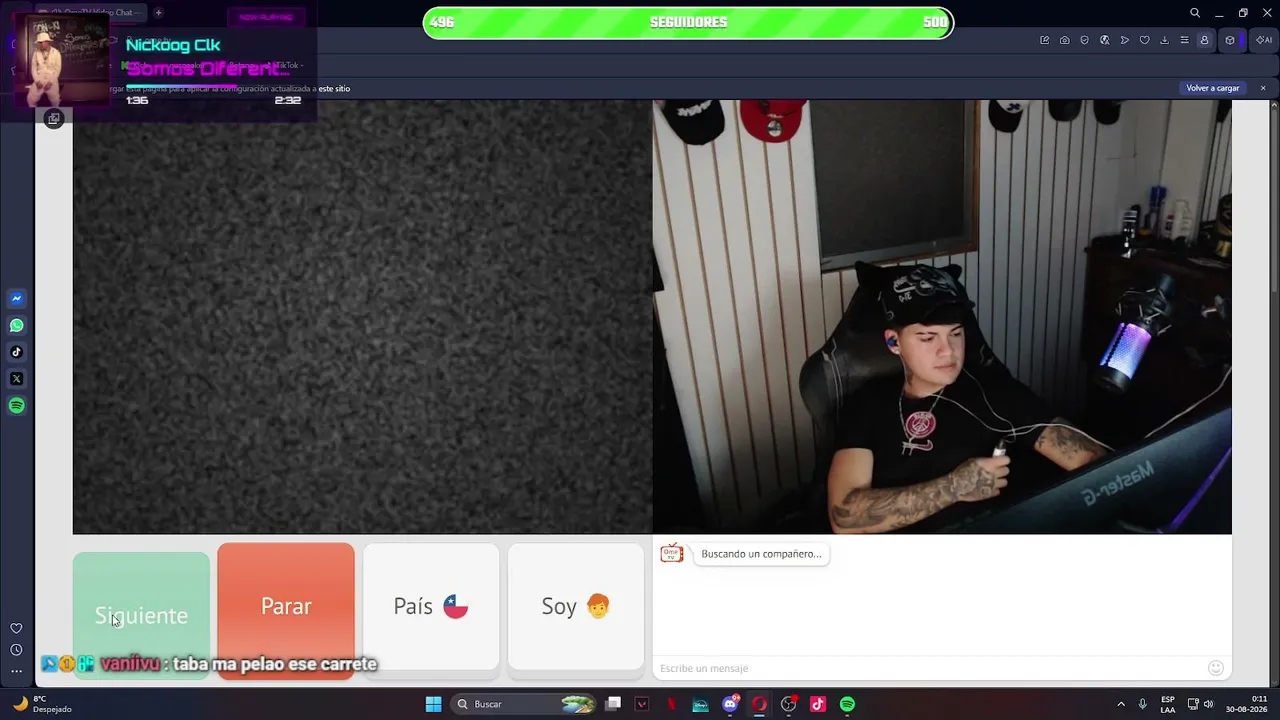Expand the system tray hidden icons chevron
Image resolution: width=1280 pixels, height=720 pixels.
(x=1121, y=704)
